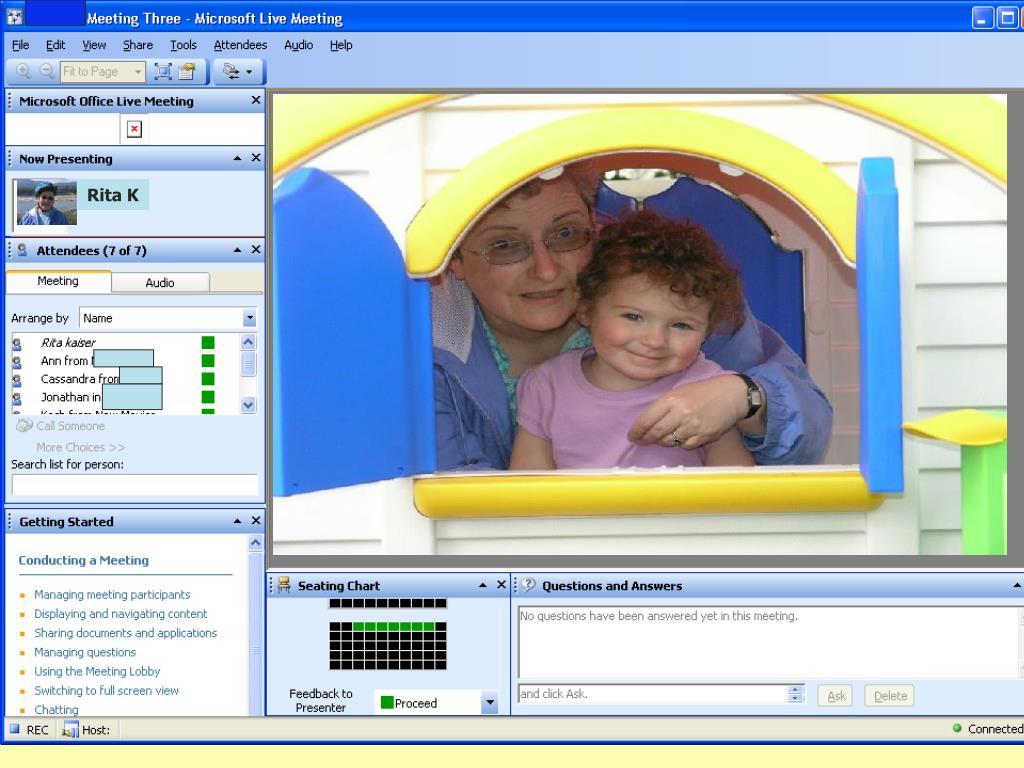Open the Arrange by Name dropdown
Viewport: 1024px width, 768px height.
click(x=249, y=318)
